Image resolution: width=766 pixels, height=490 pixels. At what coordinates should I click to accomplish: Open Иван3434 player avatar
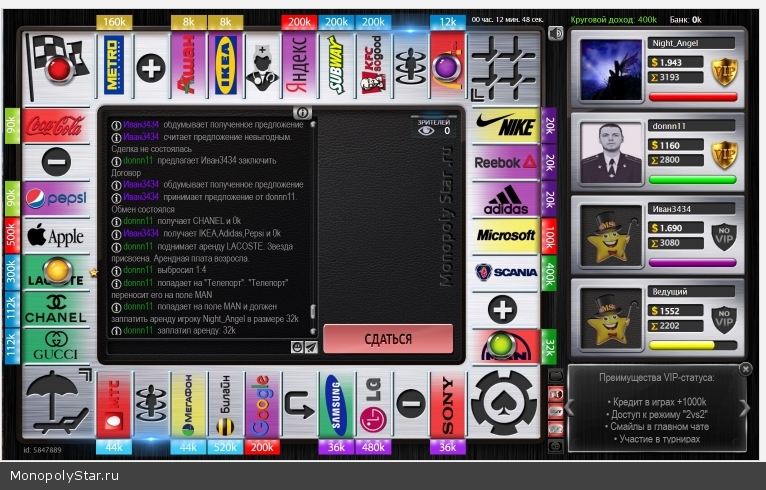pos(611,235)
